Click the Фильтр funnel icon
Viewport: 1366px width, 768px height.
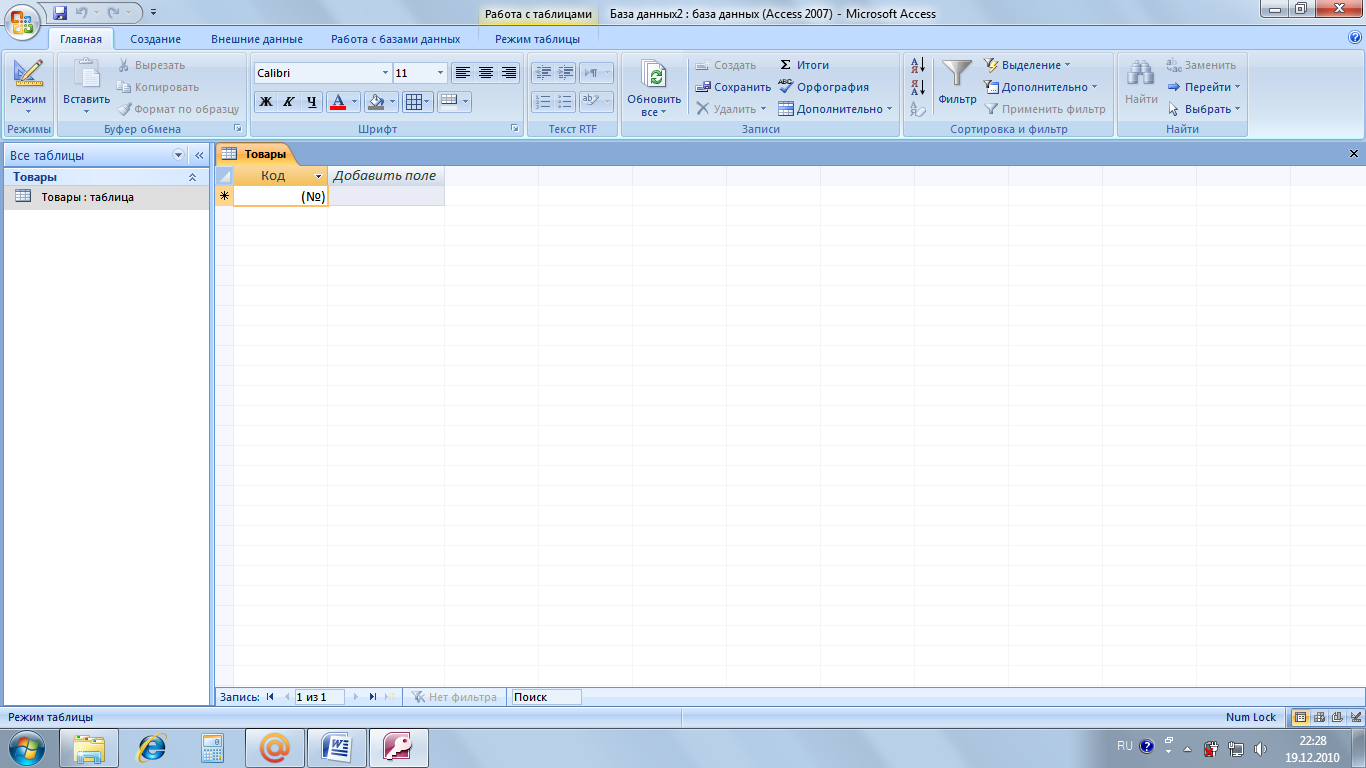(x=957, y=74)
